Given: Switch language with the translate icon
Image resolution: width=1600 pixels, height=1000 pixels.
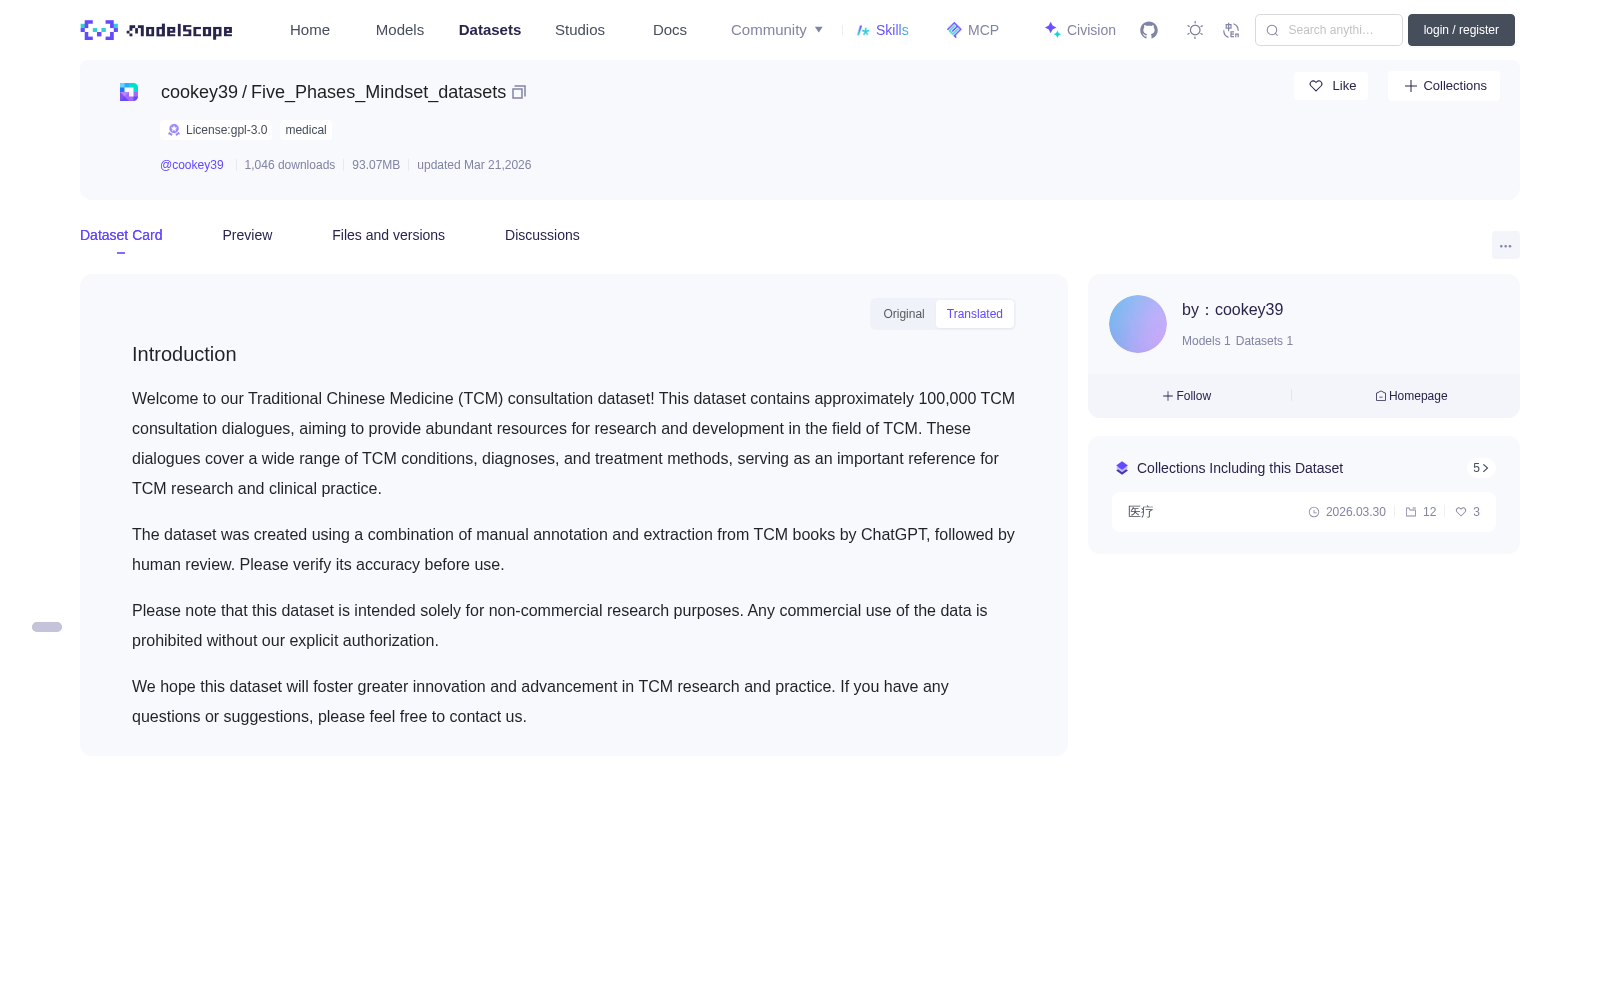Looking at the screenshot, I should (x=1231, y=30).
